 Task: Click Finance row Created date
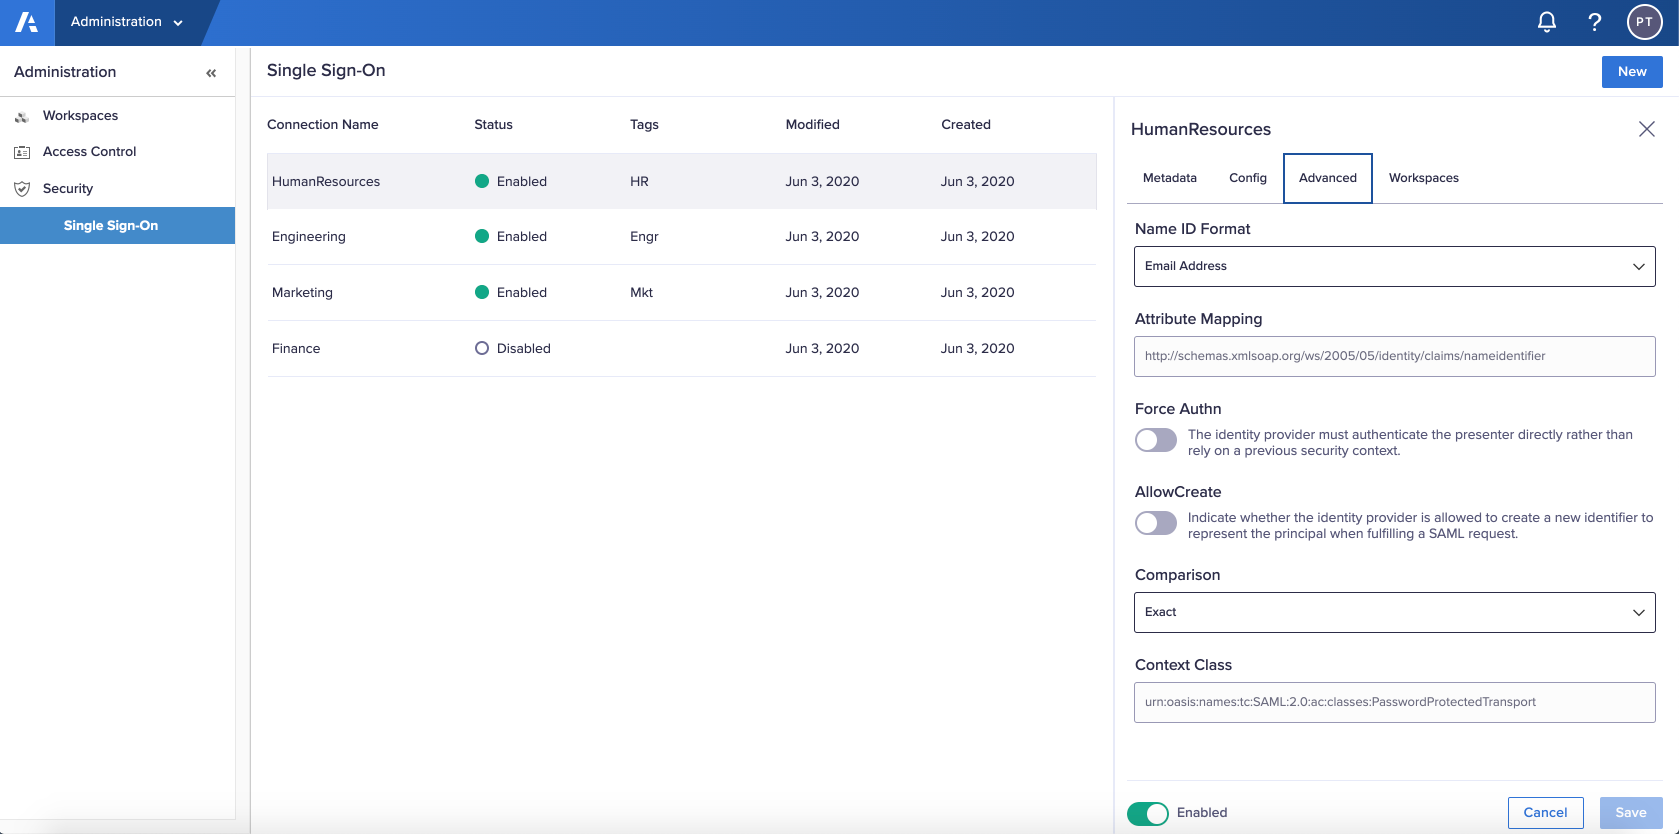point(978,348)
